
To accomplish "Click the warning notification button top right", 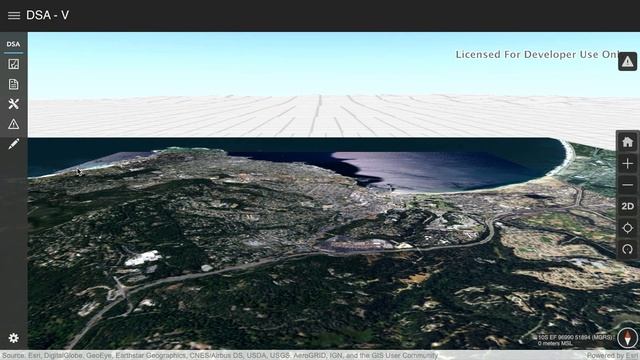I will (627, 62).
